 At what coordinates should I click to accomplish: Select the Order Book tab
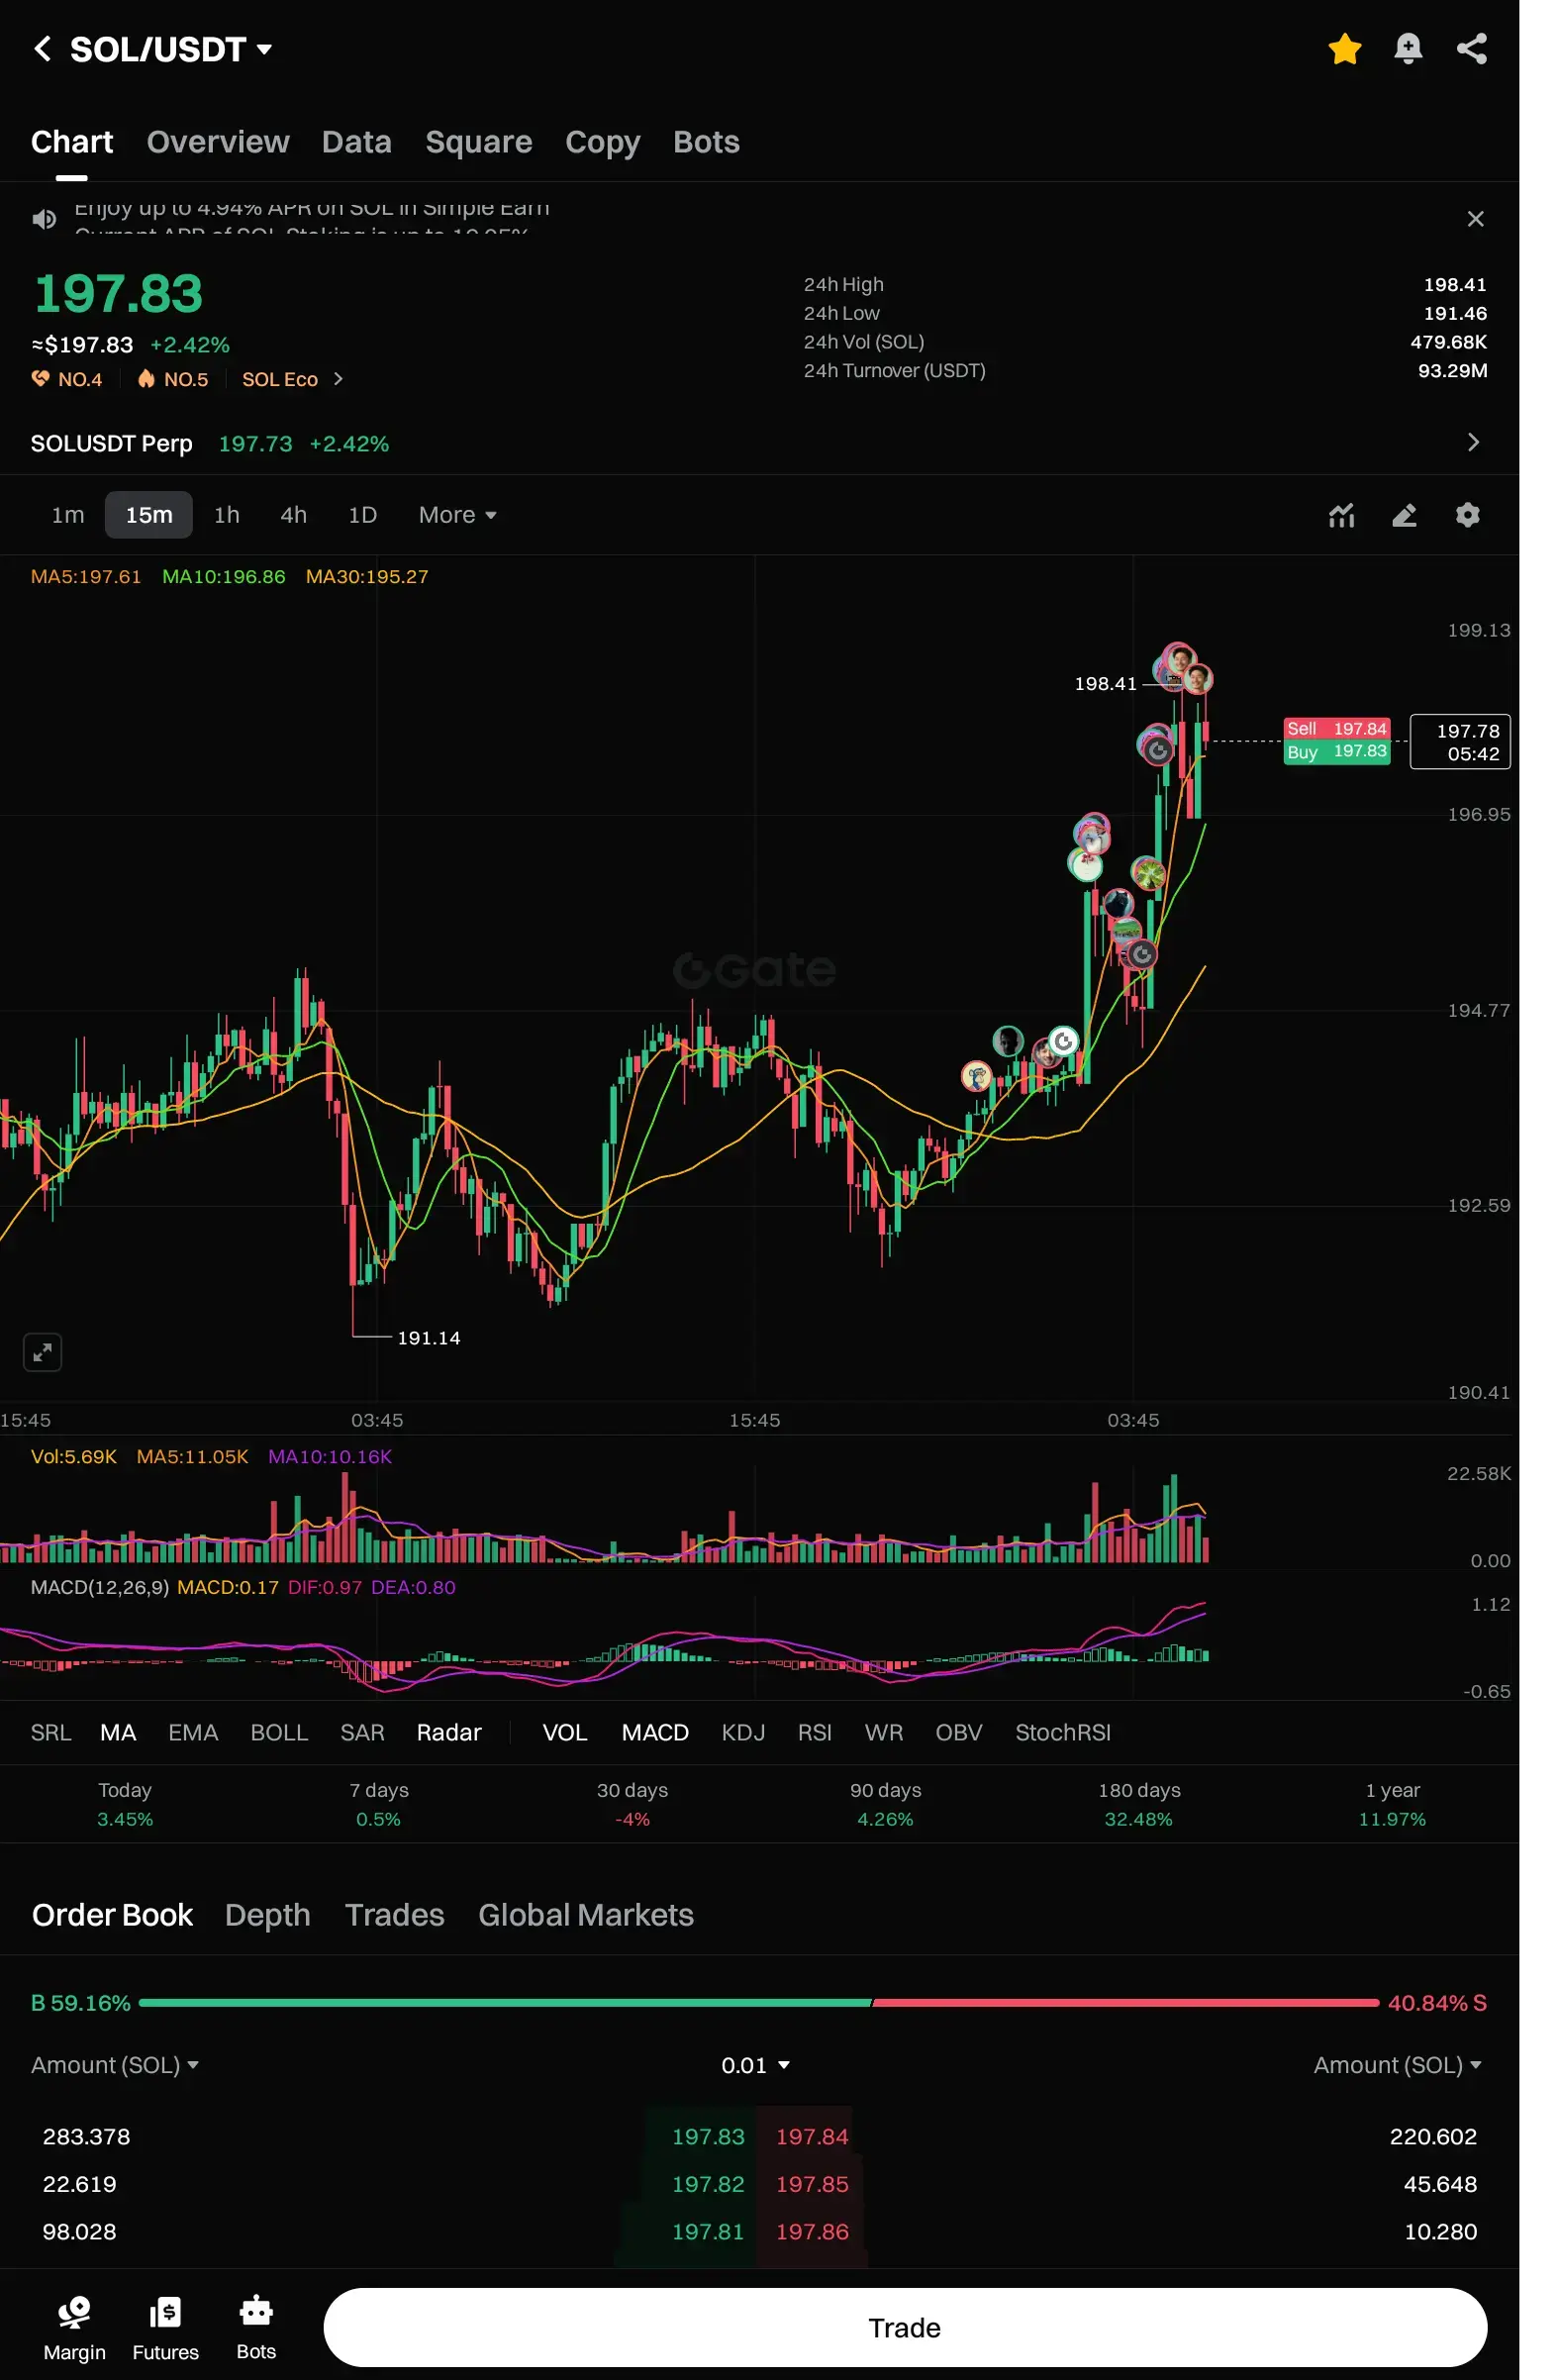112,1915
